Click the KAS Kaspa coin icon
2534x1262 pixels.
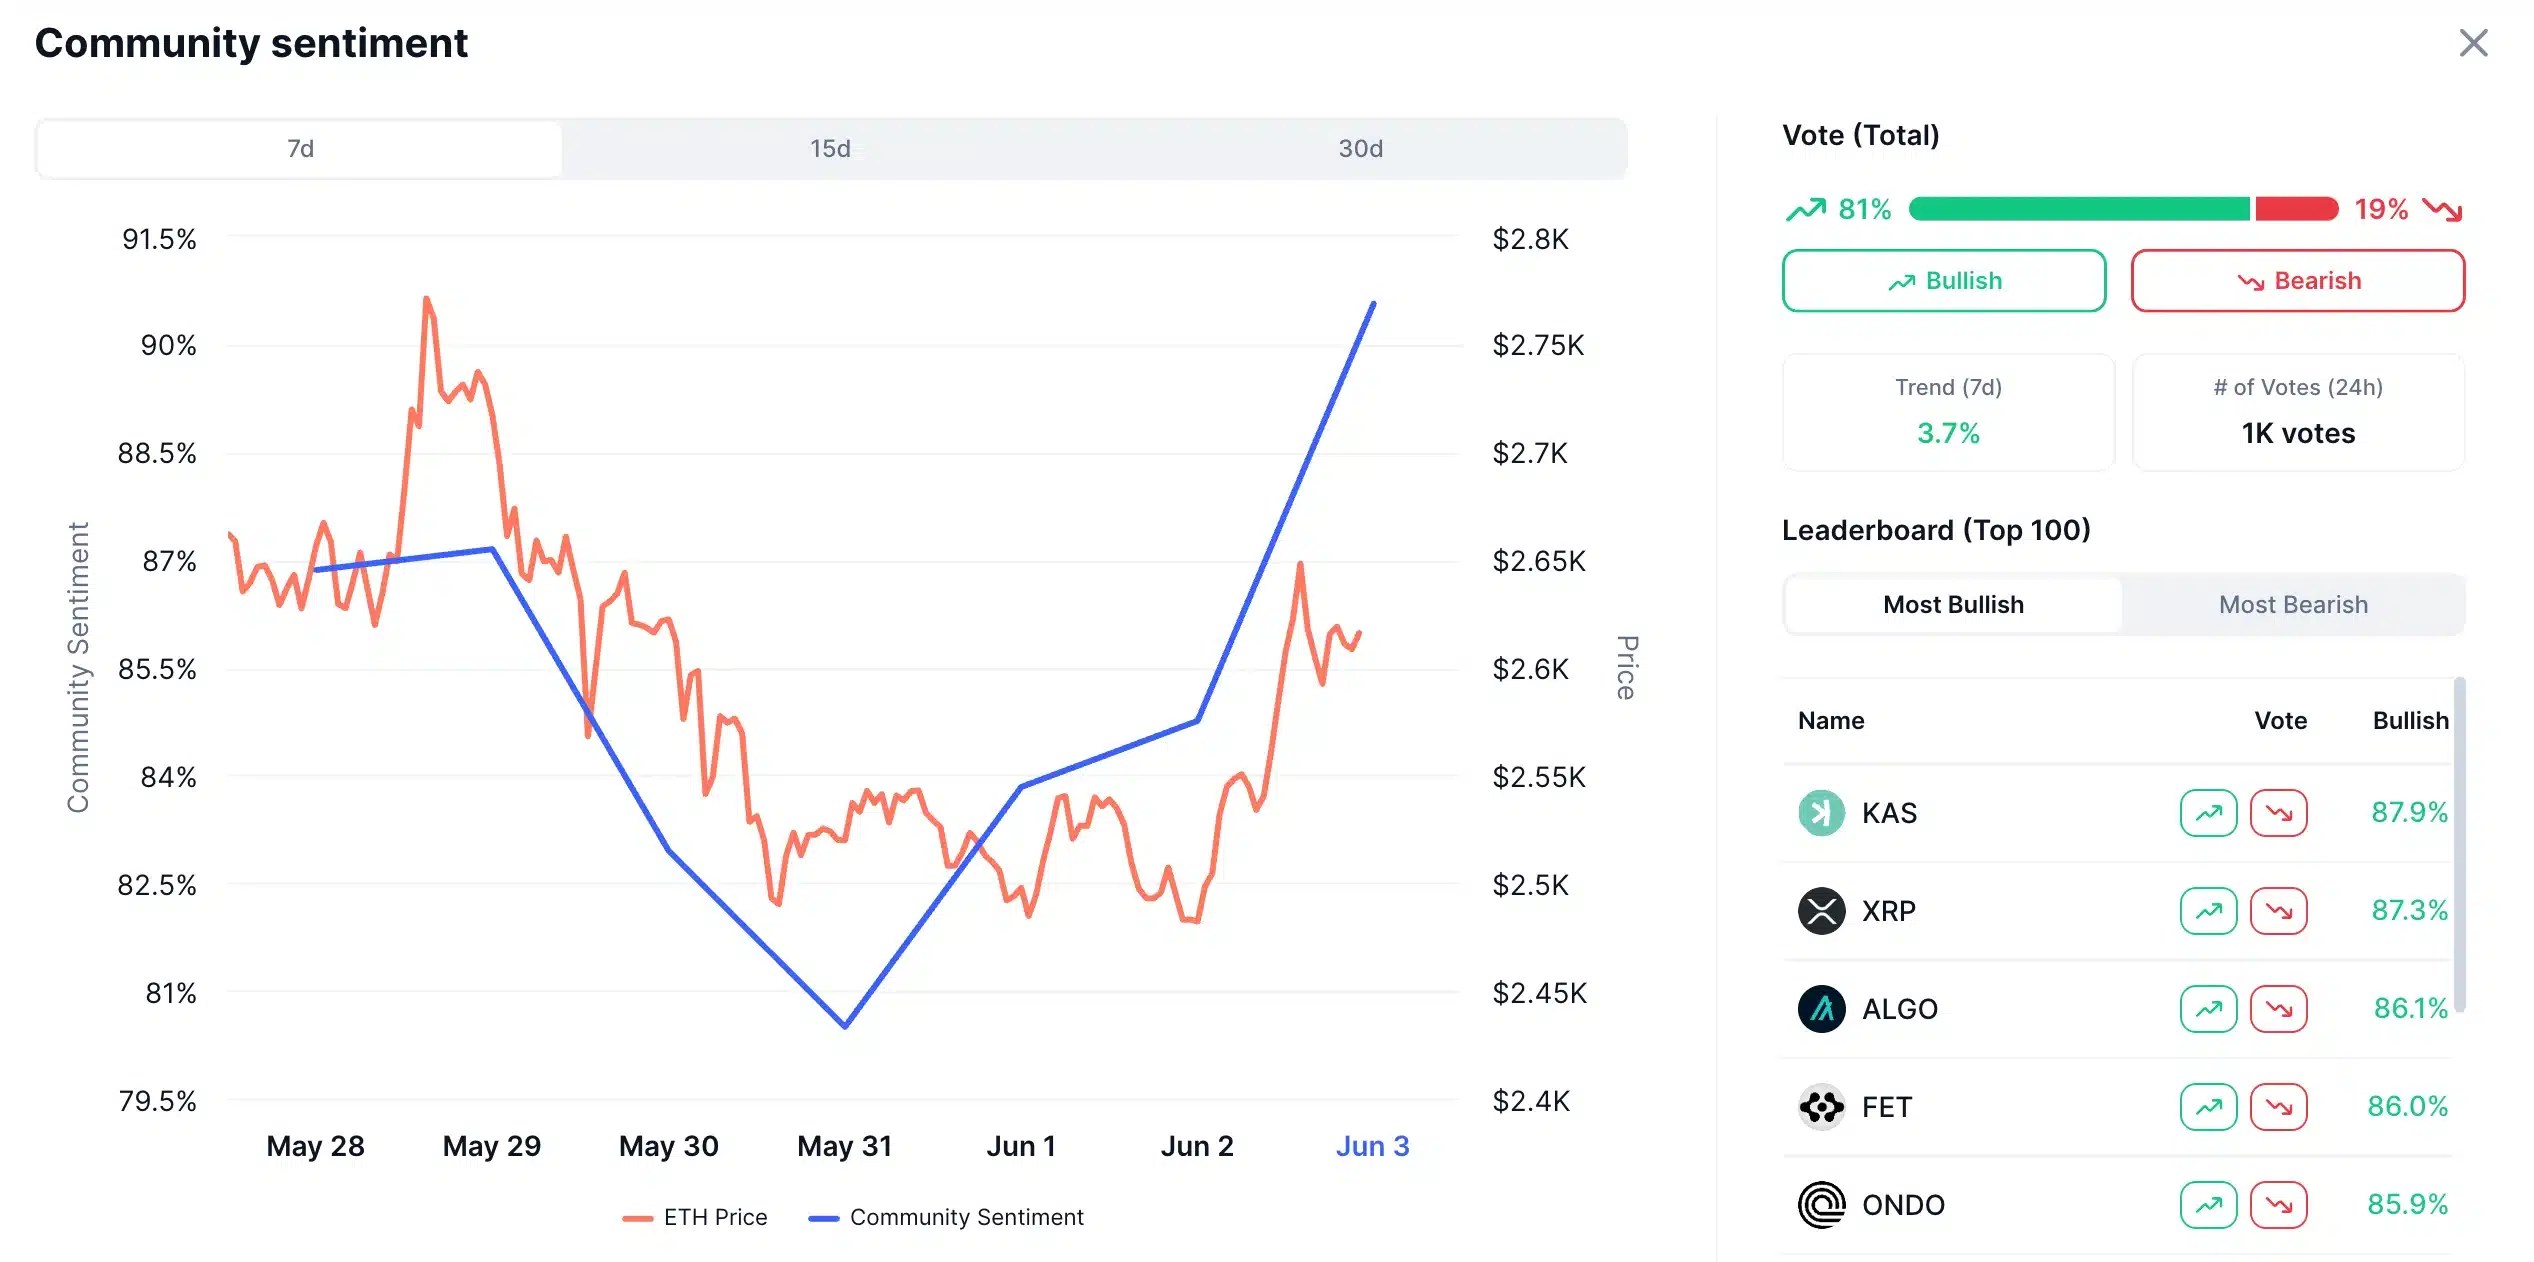click(x=1820, y=813)
